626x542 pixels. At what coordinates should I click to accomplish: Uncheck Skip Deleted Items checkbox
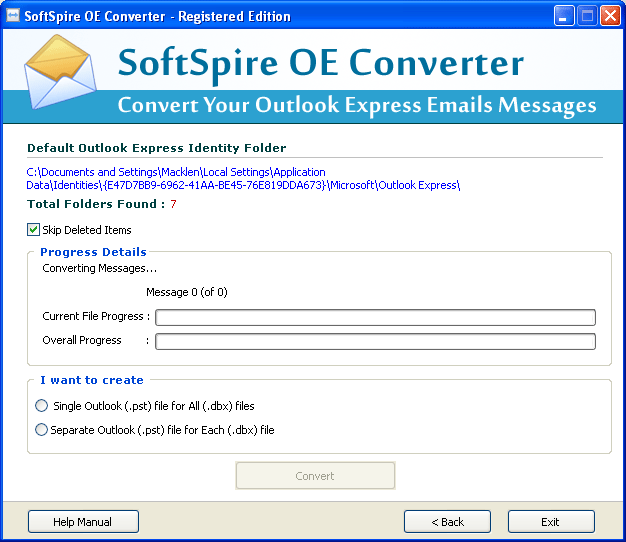(x=33, y=230)
